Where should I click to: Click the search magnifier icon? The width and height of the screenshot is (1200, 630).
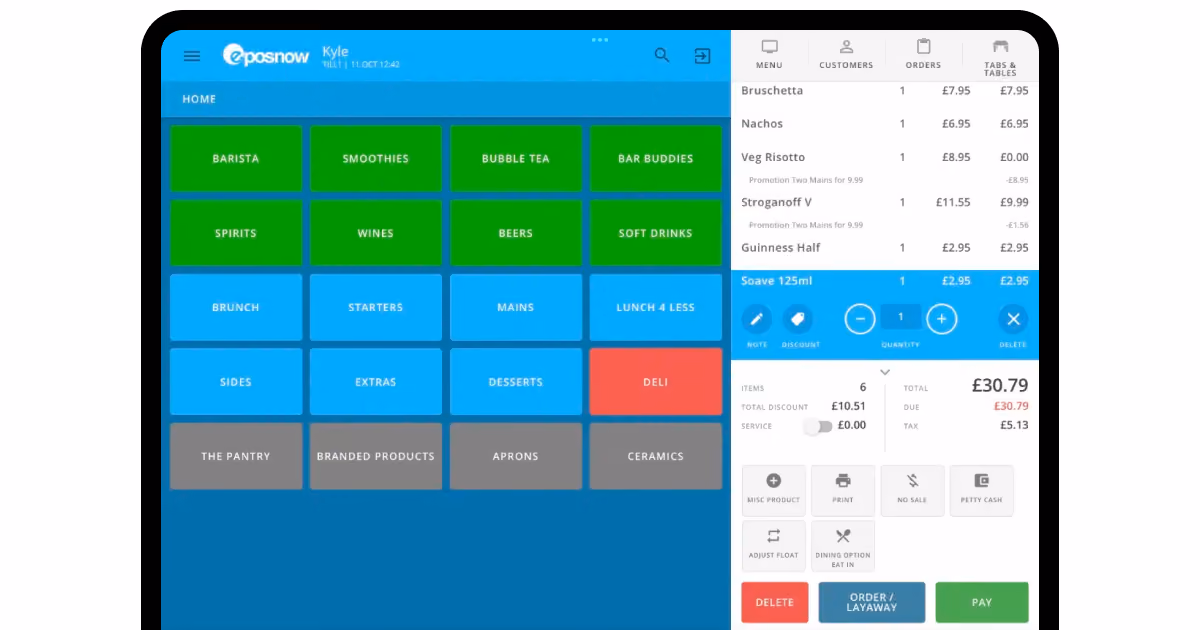click(662, 55)
